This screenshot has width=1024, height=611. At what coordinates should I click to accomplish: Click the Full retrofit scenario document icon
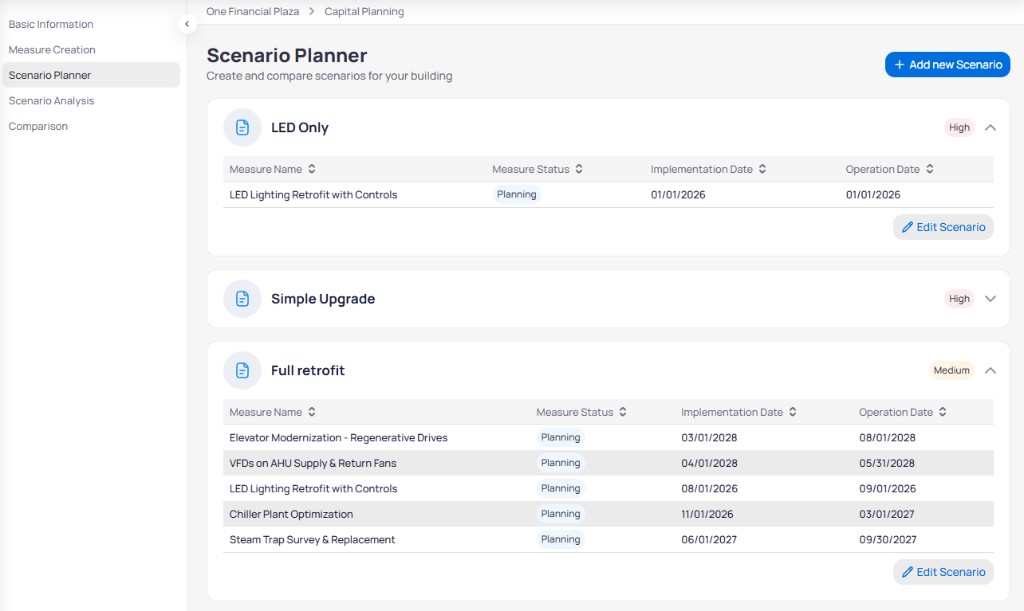[x=242, y=370]
